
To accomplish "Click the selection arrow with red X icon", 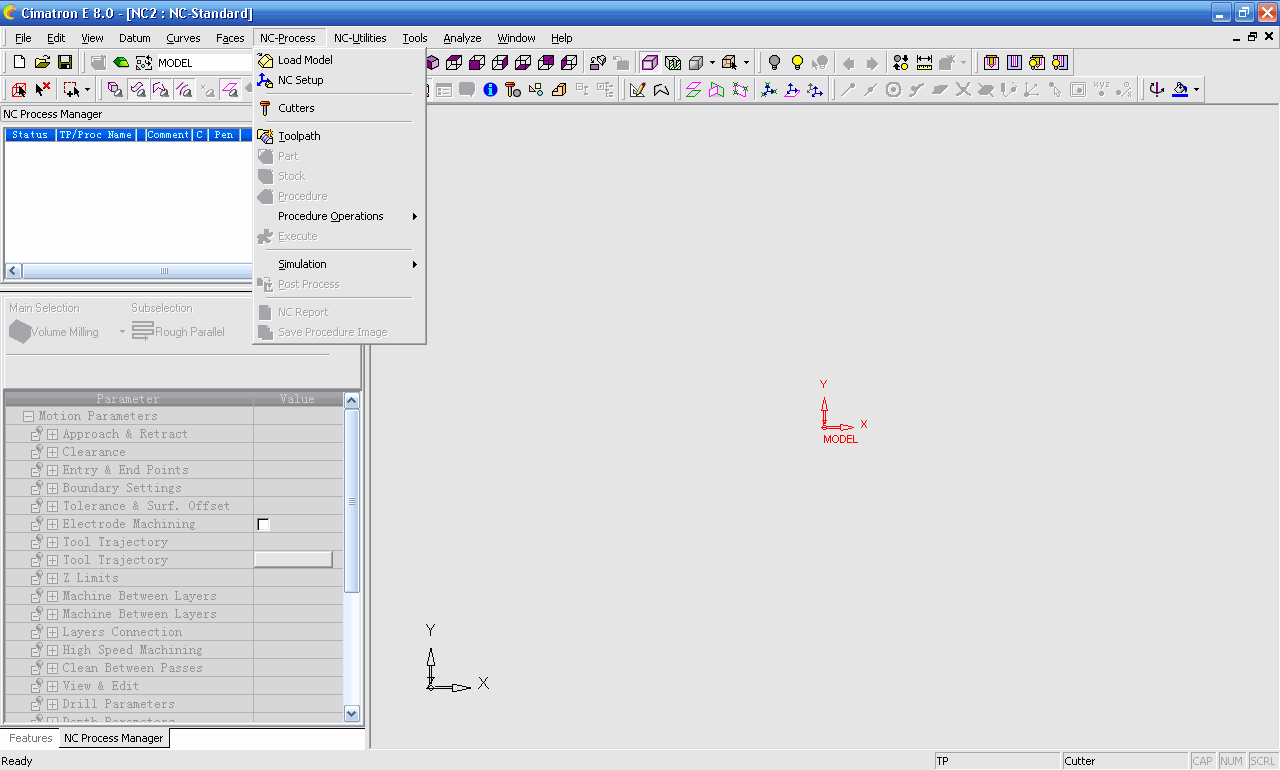I will click(x=43, y=90).
